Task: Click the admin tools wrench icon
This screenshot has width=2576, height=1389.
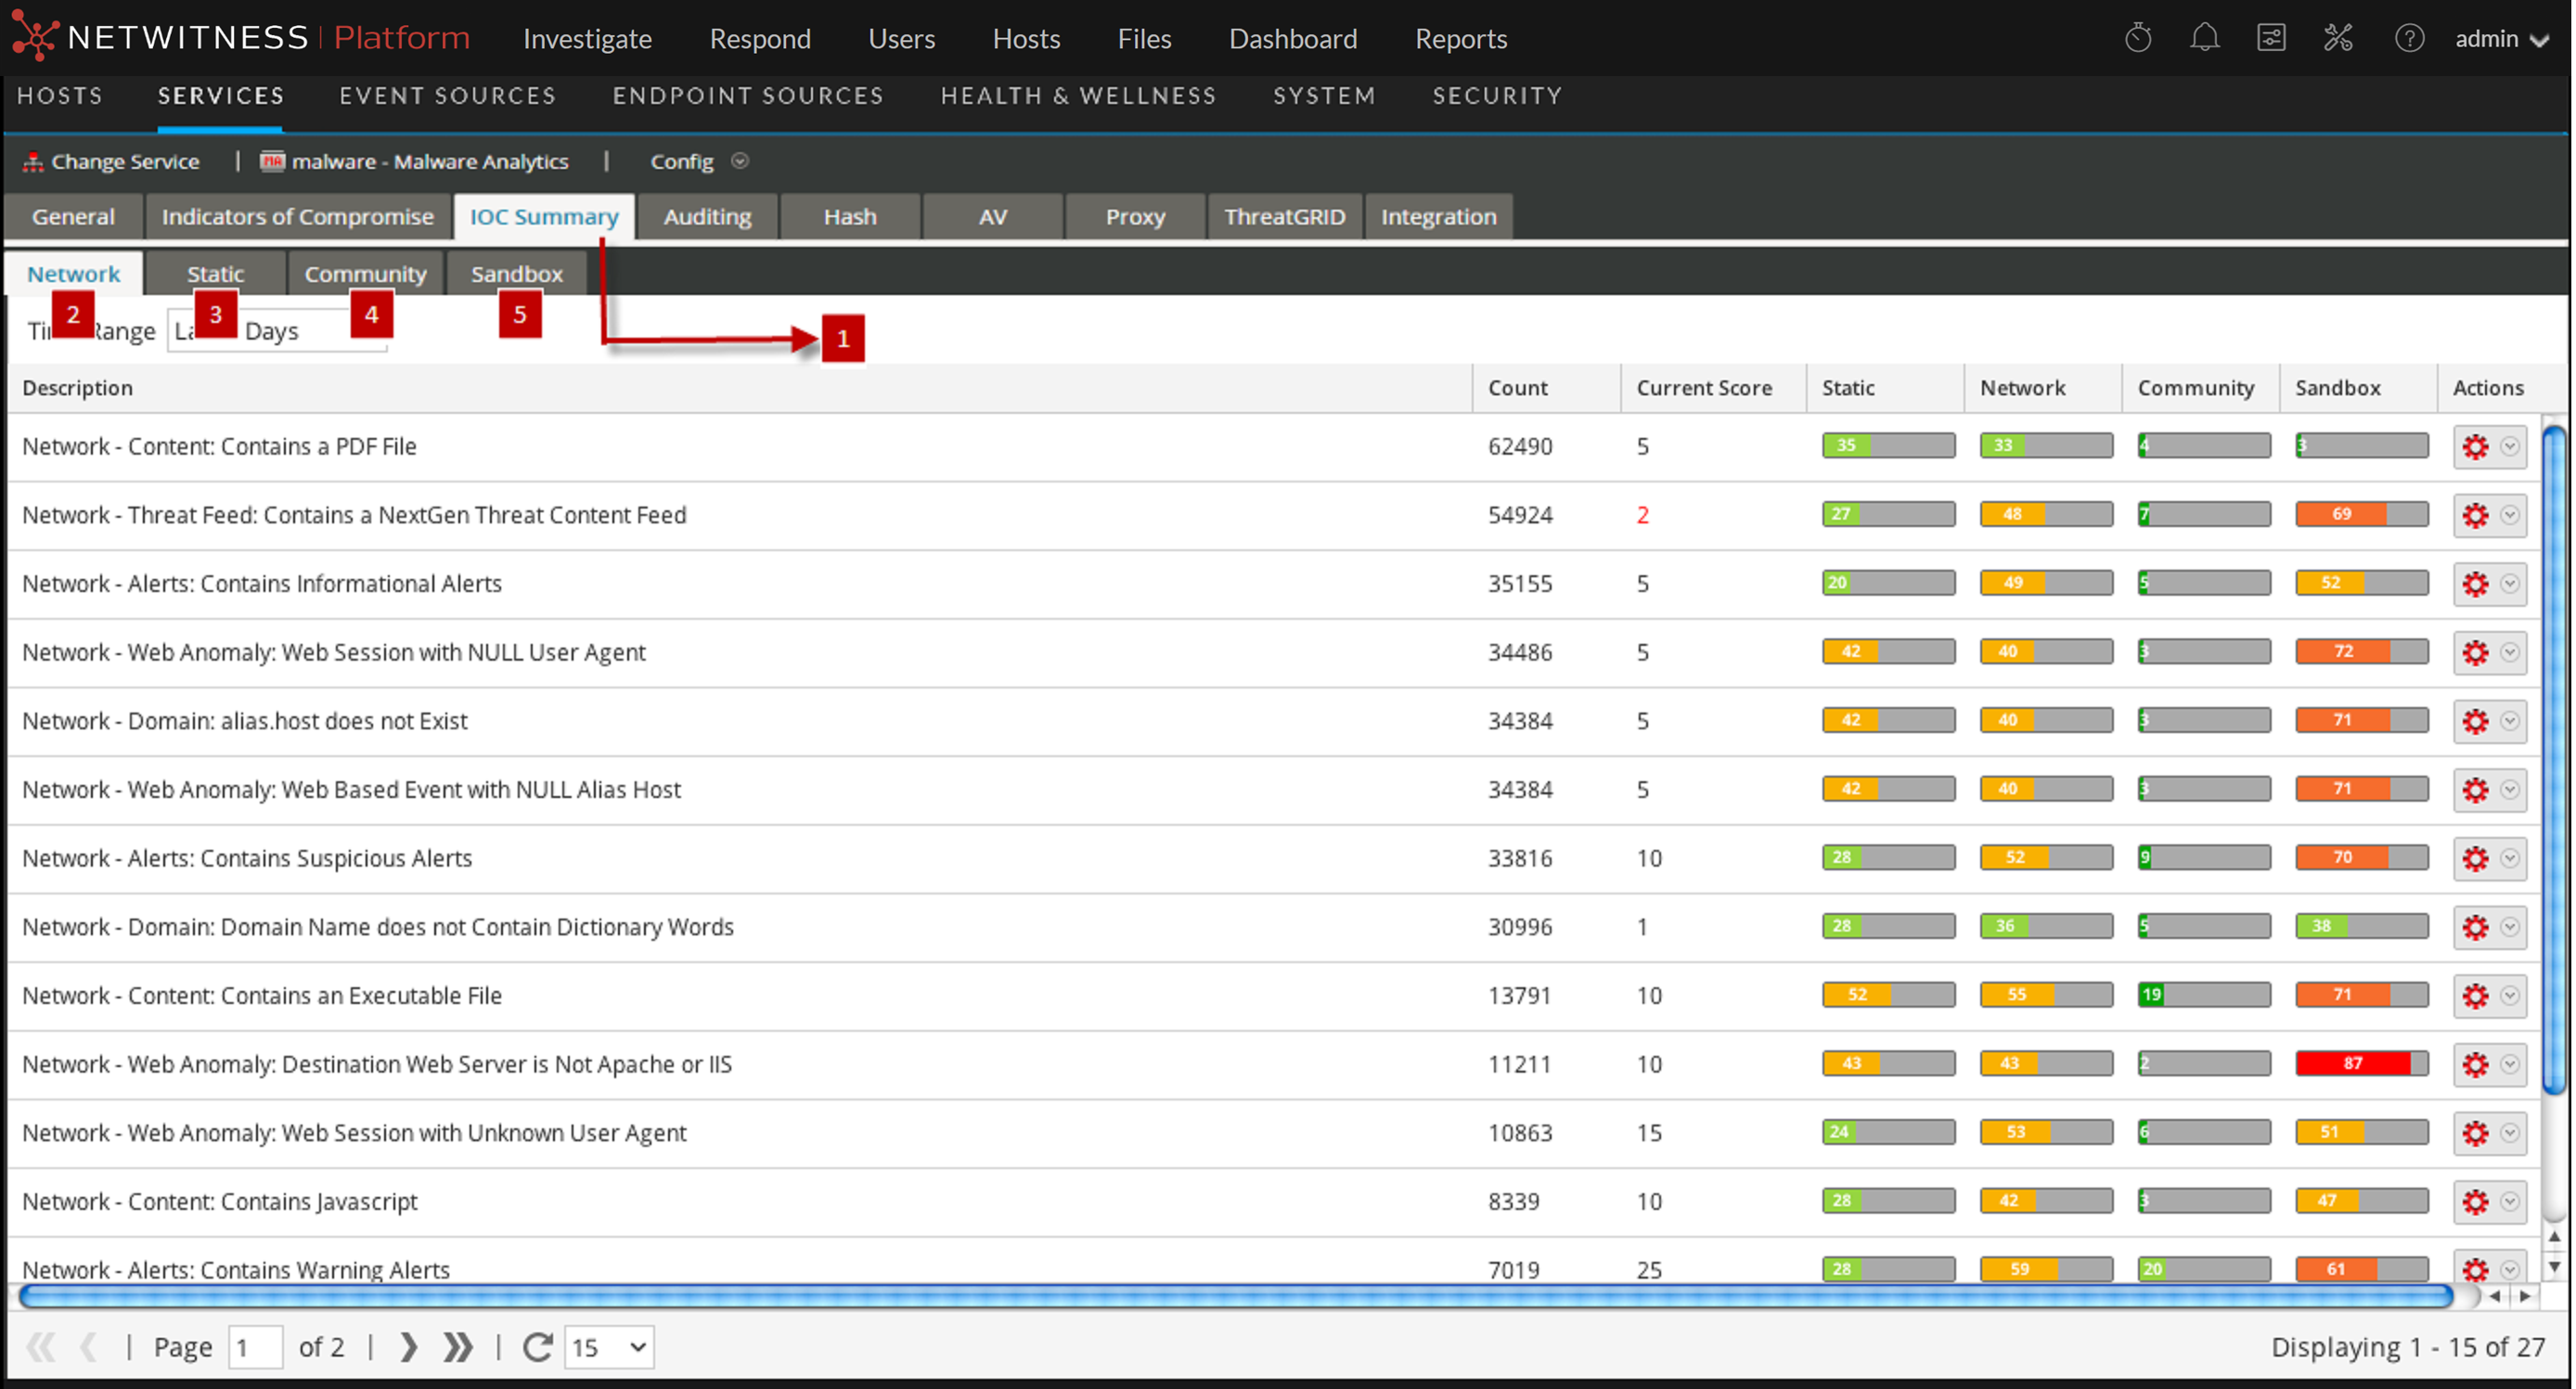Action: 2338,39
